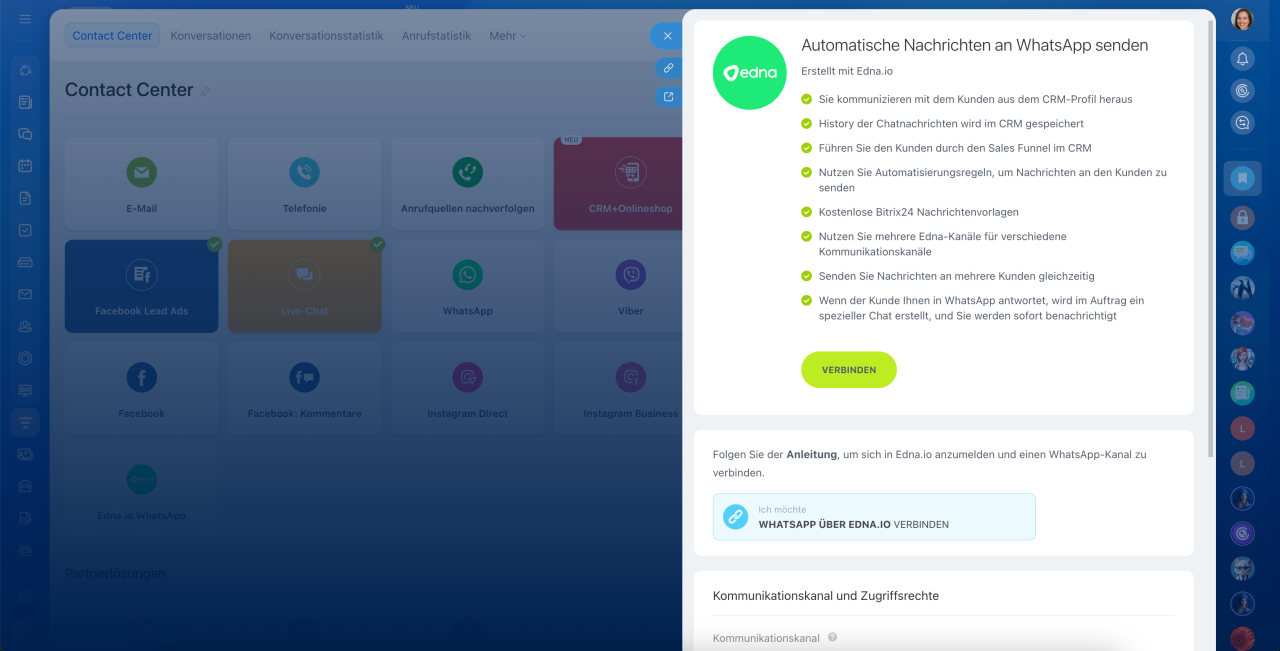Click 'History der Chatnachrichten' bullet text
The image size is (1280, 651).
point(951,124)
